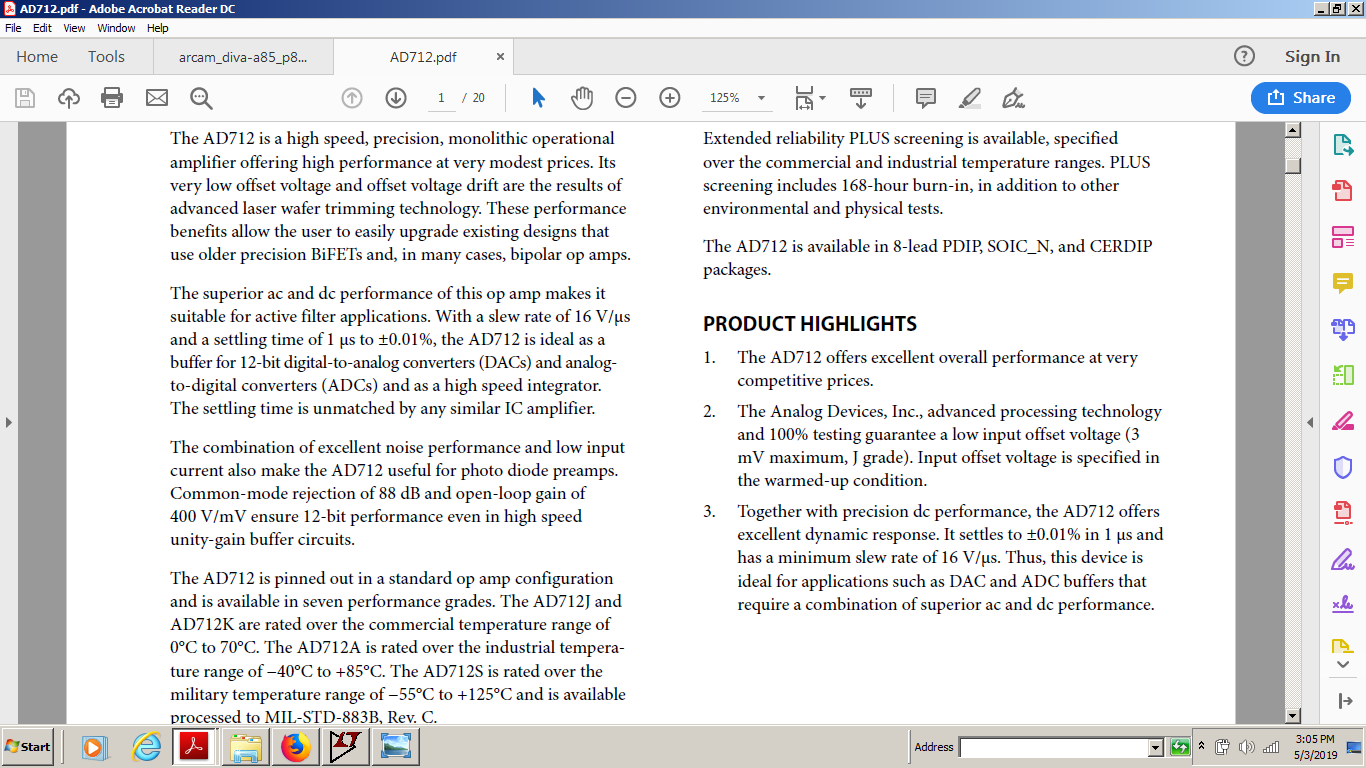Open Redact tool in sidebar
This screenshot has height=768, width=1366.
1343,421
